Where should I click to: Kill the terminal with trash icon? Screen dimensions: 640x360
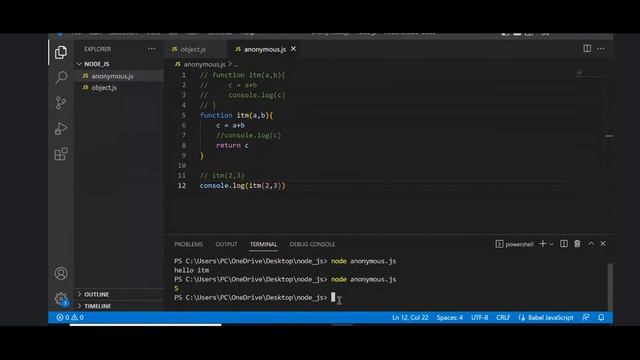coord(577,244)
